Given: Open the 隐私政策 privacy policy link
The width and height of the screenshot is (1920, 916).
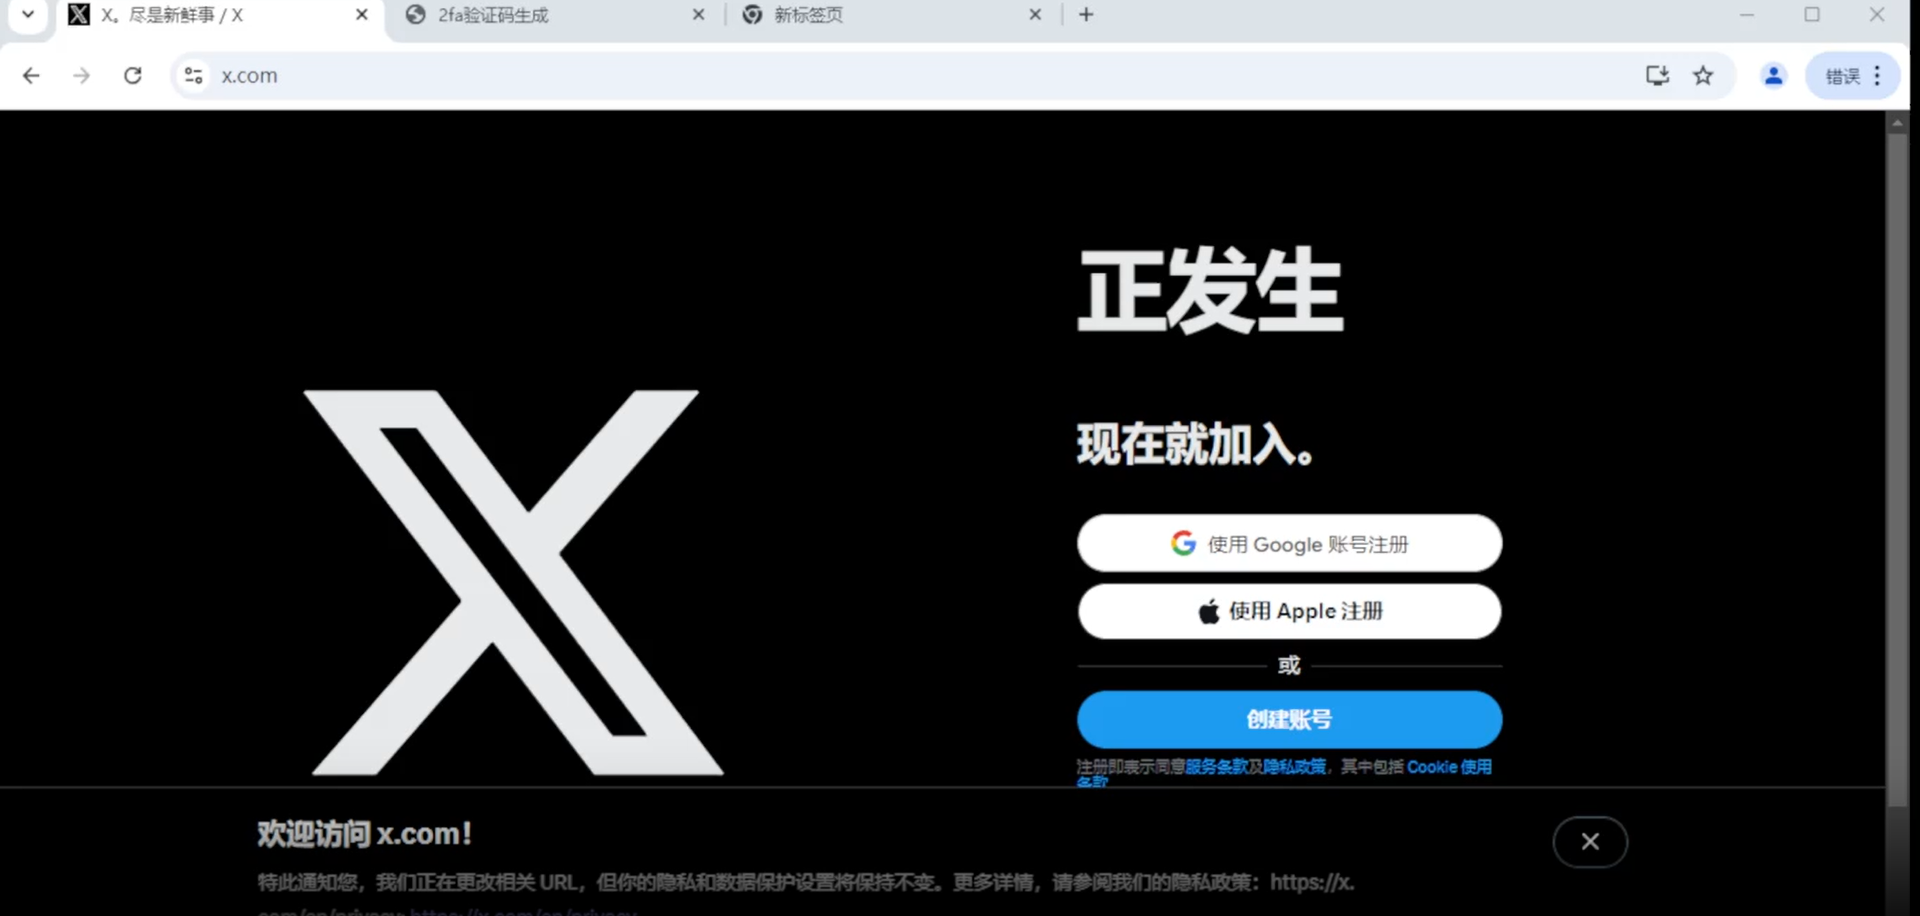Looking at the screenshot, I should click(x=1294, y=767).
